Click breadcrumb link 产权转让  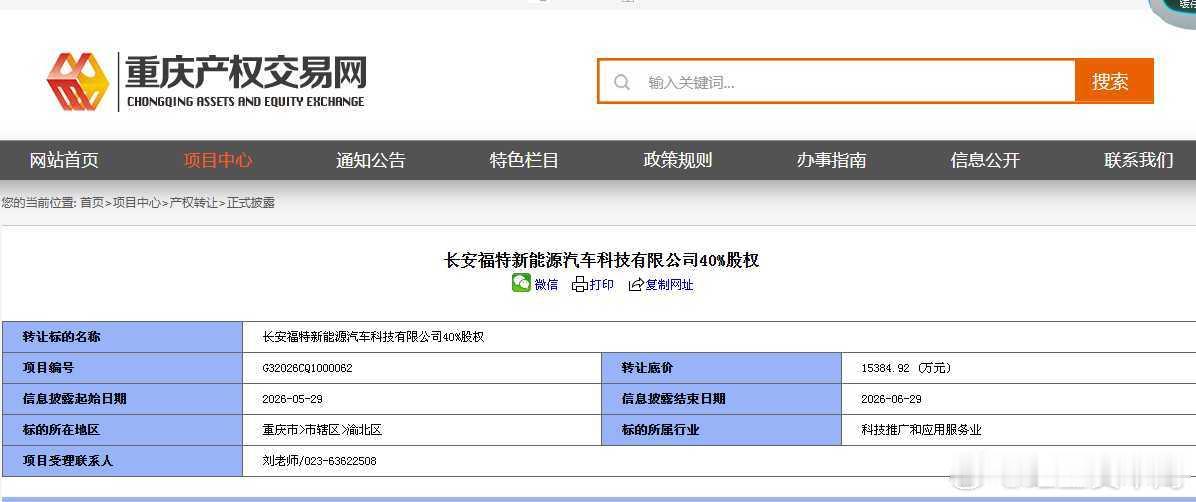coord(193,203)
